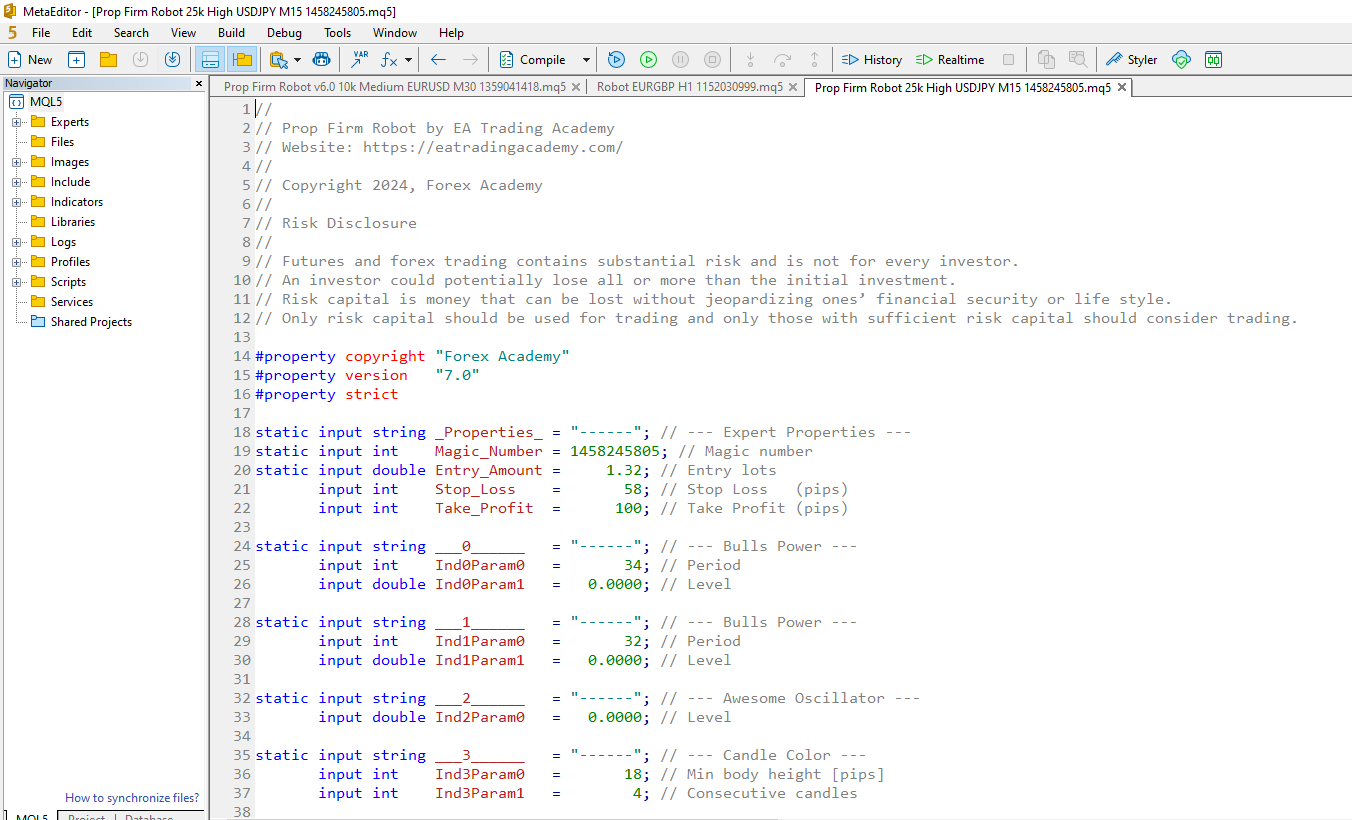The image size is (1352, 820).
Task: Switch to the Robot EURGBP H1 tab
Action: coord(689,87)
